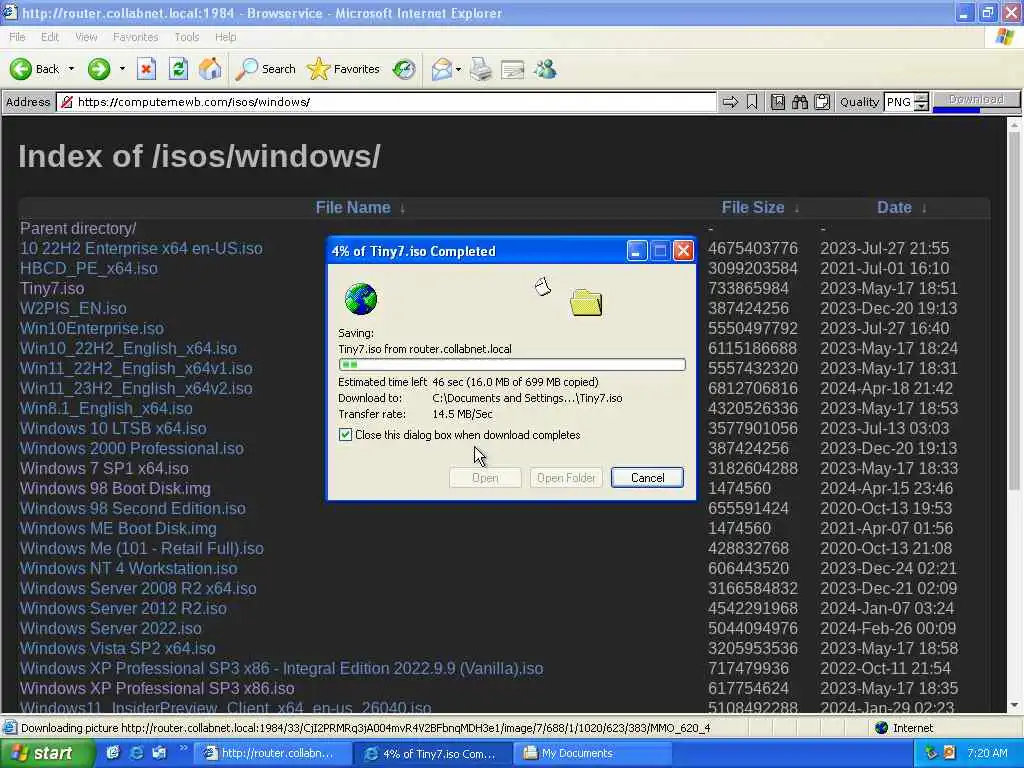Switch to 4% of Tiny7.iso taskbar button
Viewport: 1024px width, 768px height.
[x=434, y=753]
